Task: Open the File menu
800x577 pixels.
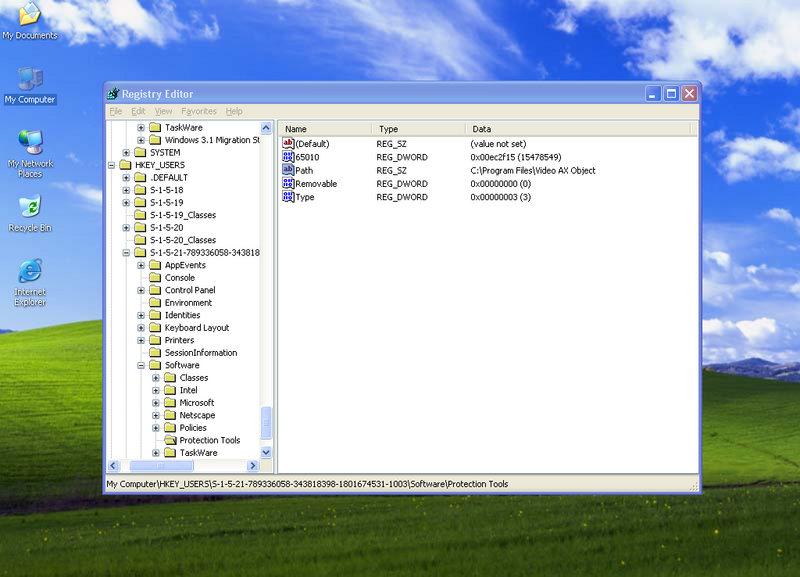Action: (x=116, y=111)
